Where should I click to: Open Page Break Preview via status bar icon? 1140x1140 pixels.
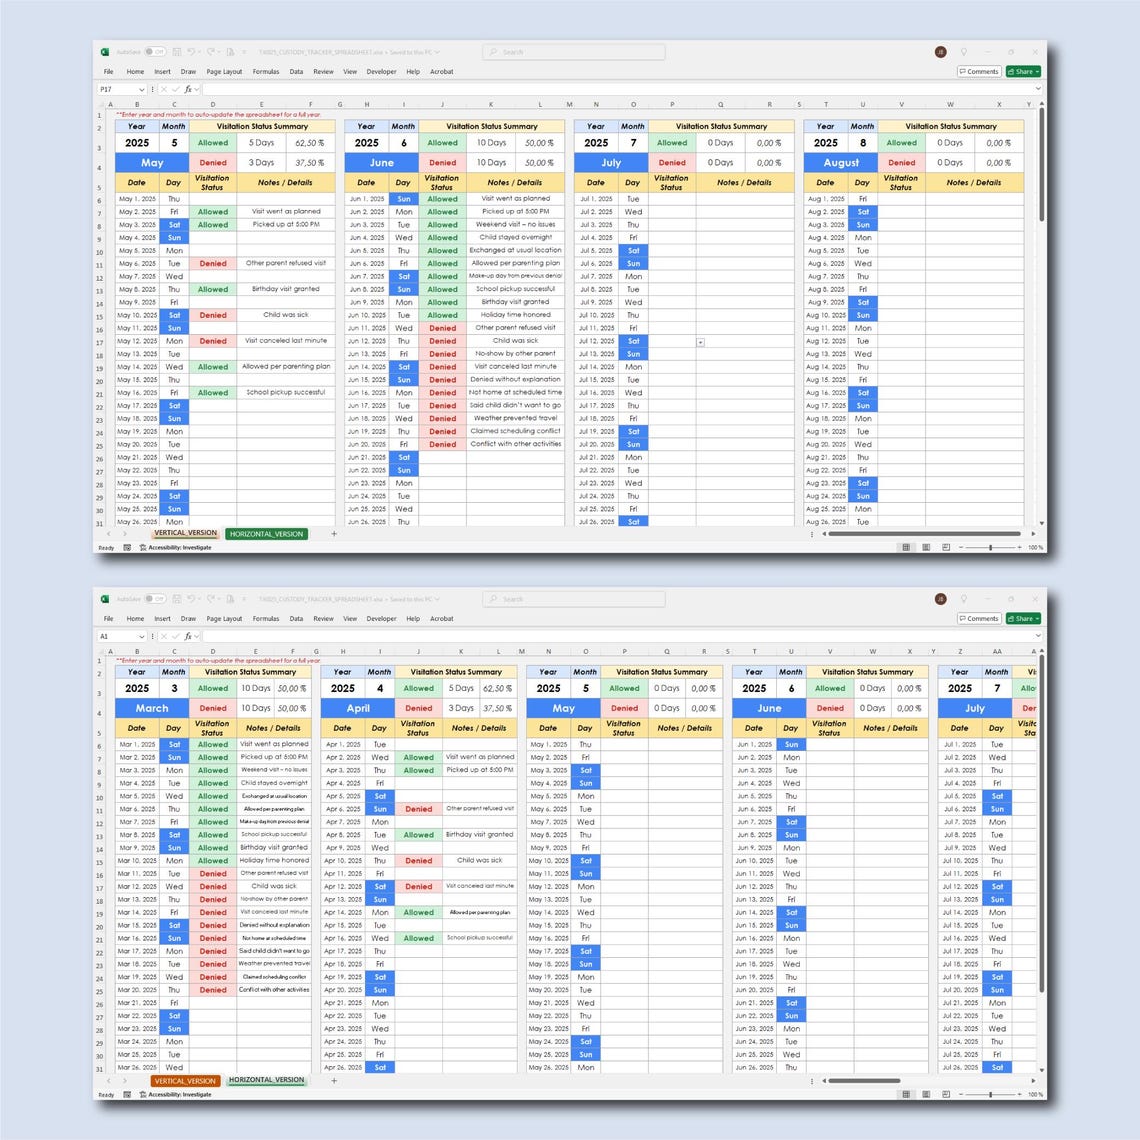945,547
